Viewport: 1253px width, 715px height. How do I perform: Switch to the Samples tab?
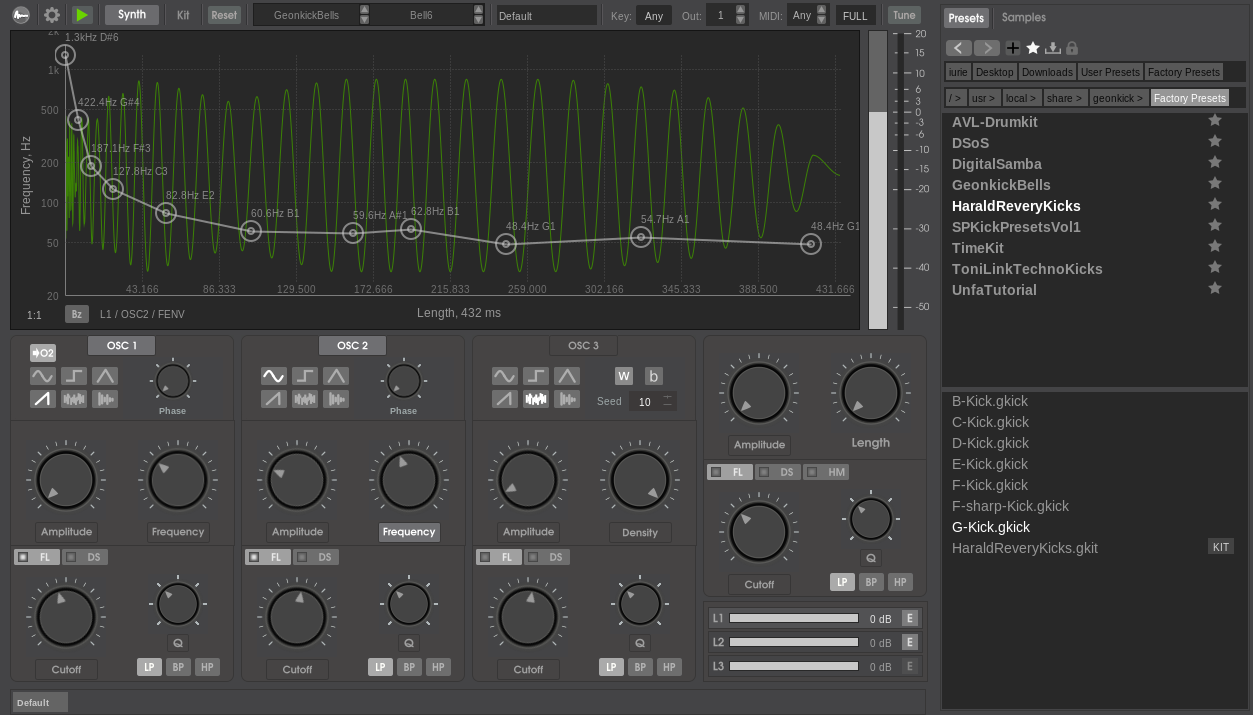(x=1024, y=18)
